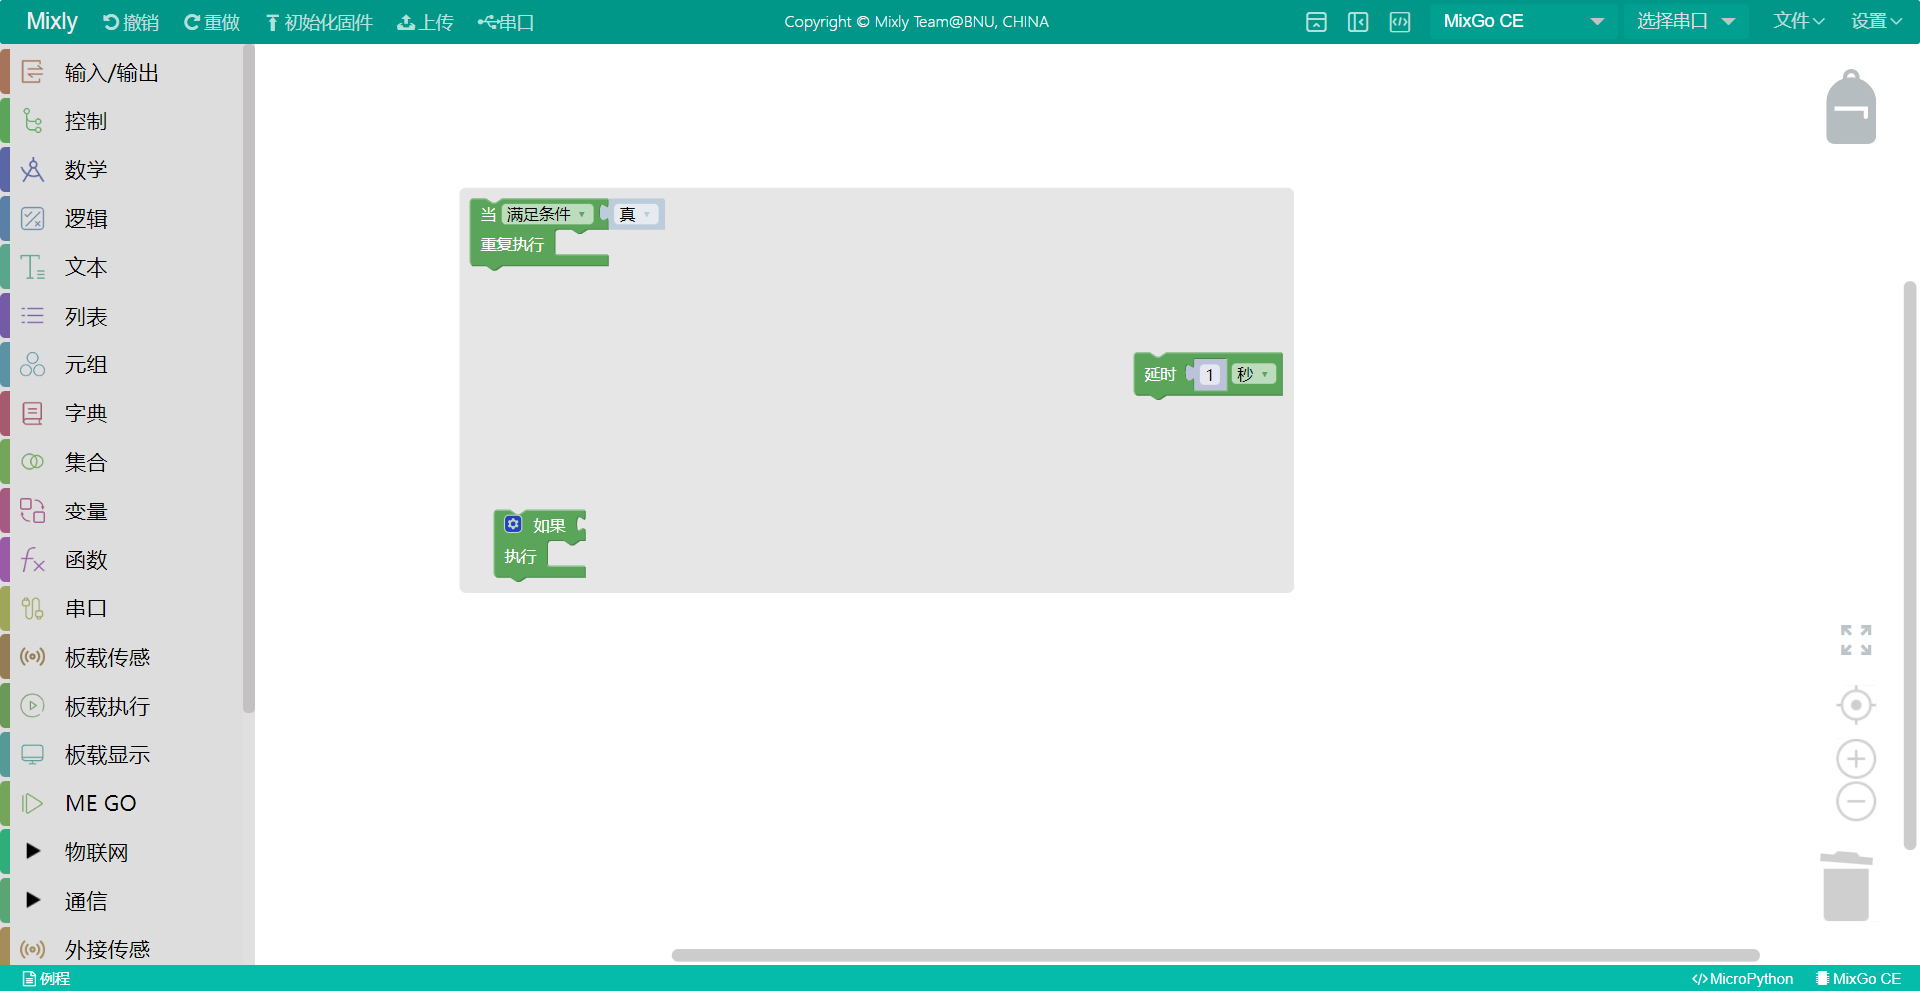Open the MixGo CE board dropdown
Screen dimensions: 1920x991
tap(1523, 21)
